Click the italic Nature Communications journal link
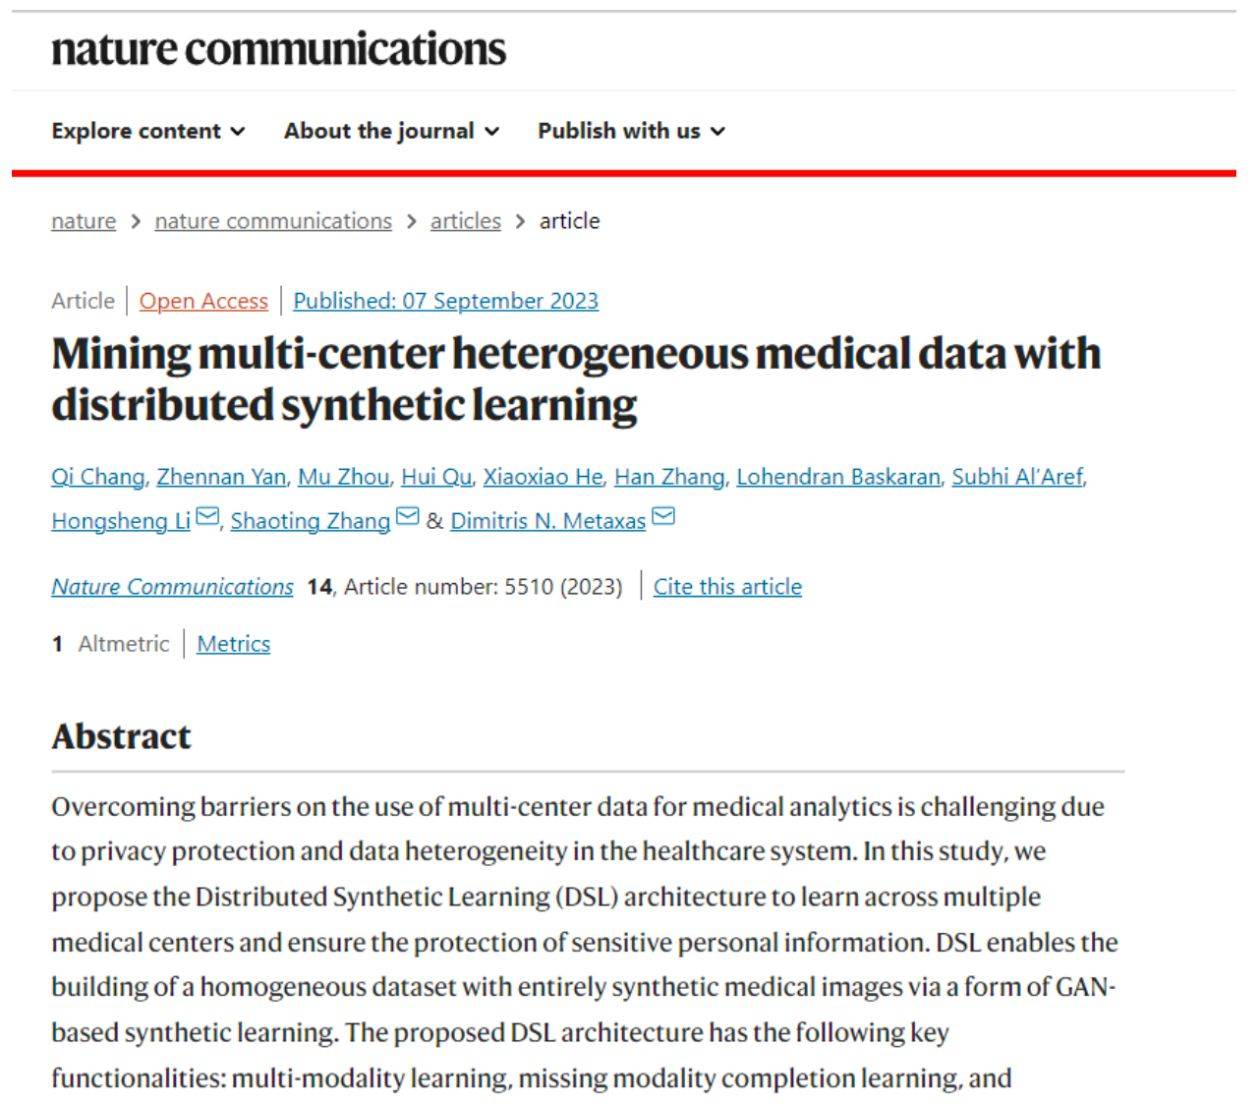 [172, 587]
